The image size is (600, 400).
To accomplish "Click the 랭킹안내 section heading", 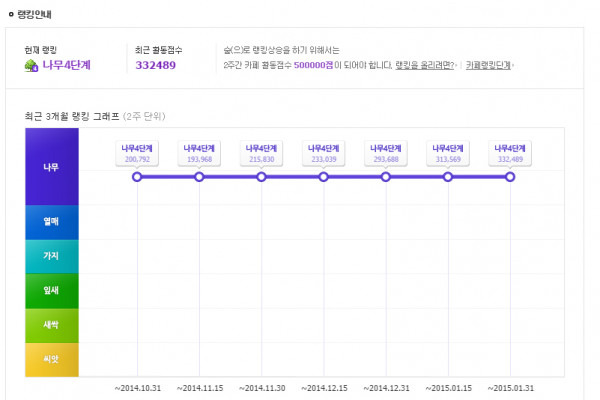I will 34,15.
